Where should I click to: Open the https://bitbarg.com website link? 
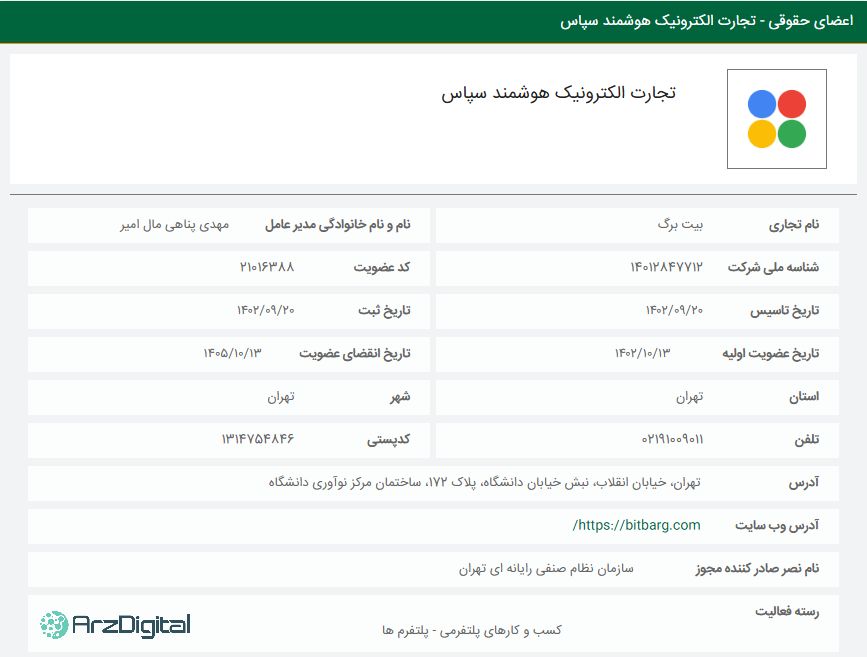click(x=636, y=525)
